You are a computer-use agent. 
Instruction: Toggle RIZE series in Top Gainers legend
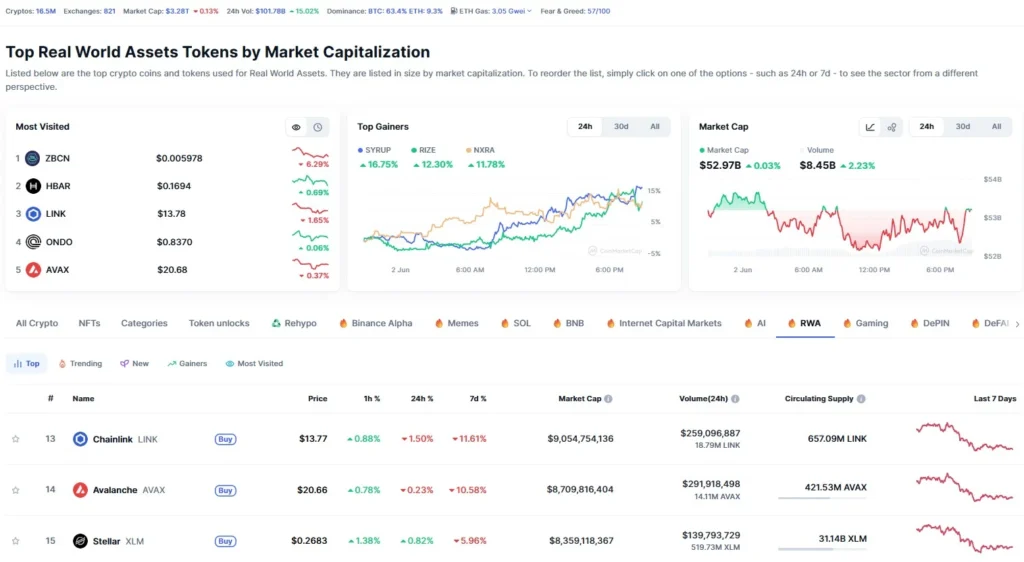pos(423,150)
